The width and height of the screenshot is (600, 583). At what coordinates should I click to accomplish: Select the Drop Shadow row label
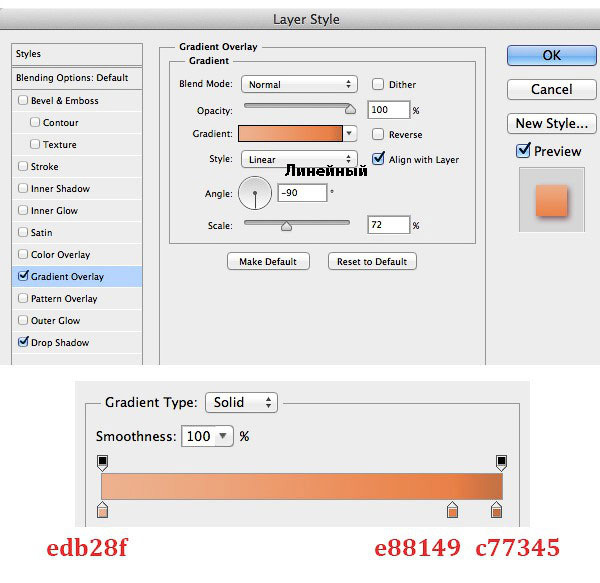coord(60,342)
